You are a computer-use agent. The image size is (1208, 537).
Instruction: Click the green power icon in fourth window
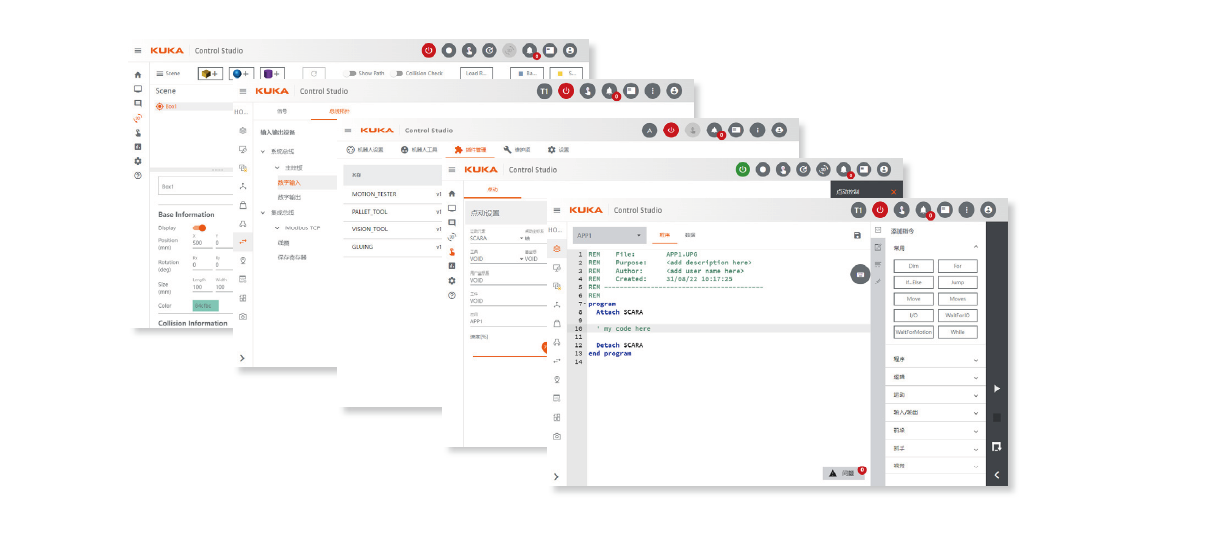[x=742, y=169]
